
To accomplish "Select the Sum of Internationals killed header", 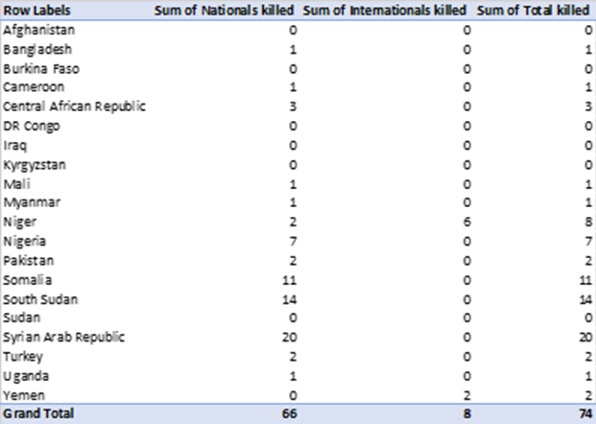I will coord(384,10).
